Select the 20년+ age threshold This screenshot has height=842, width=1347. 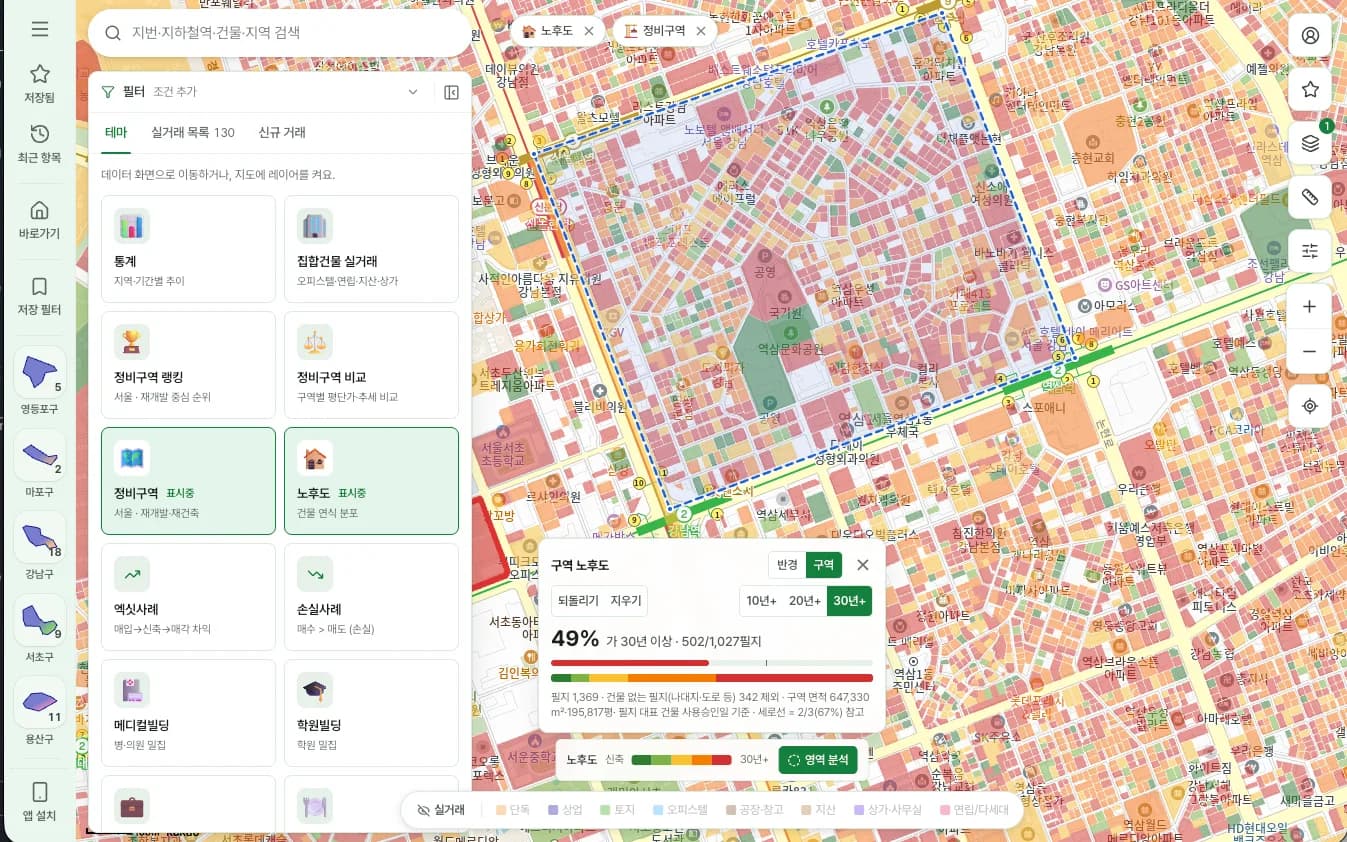coord(805,601)
